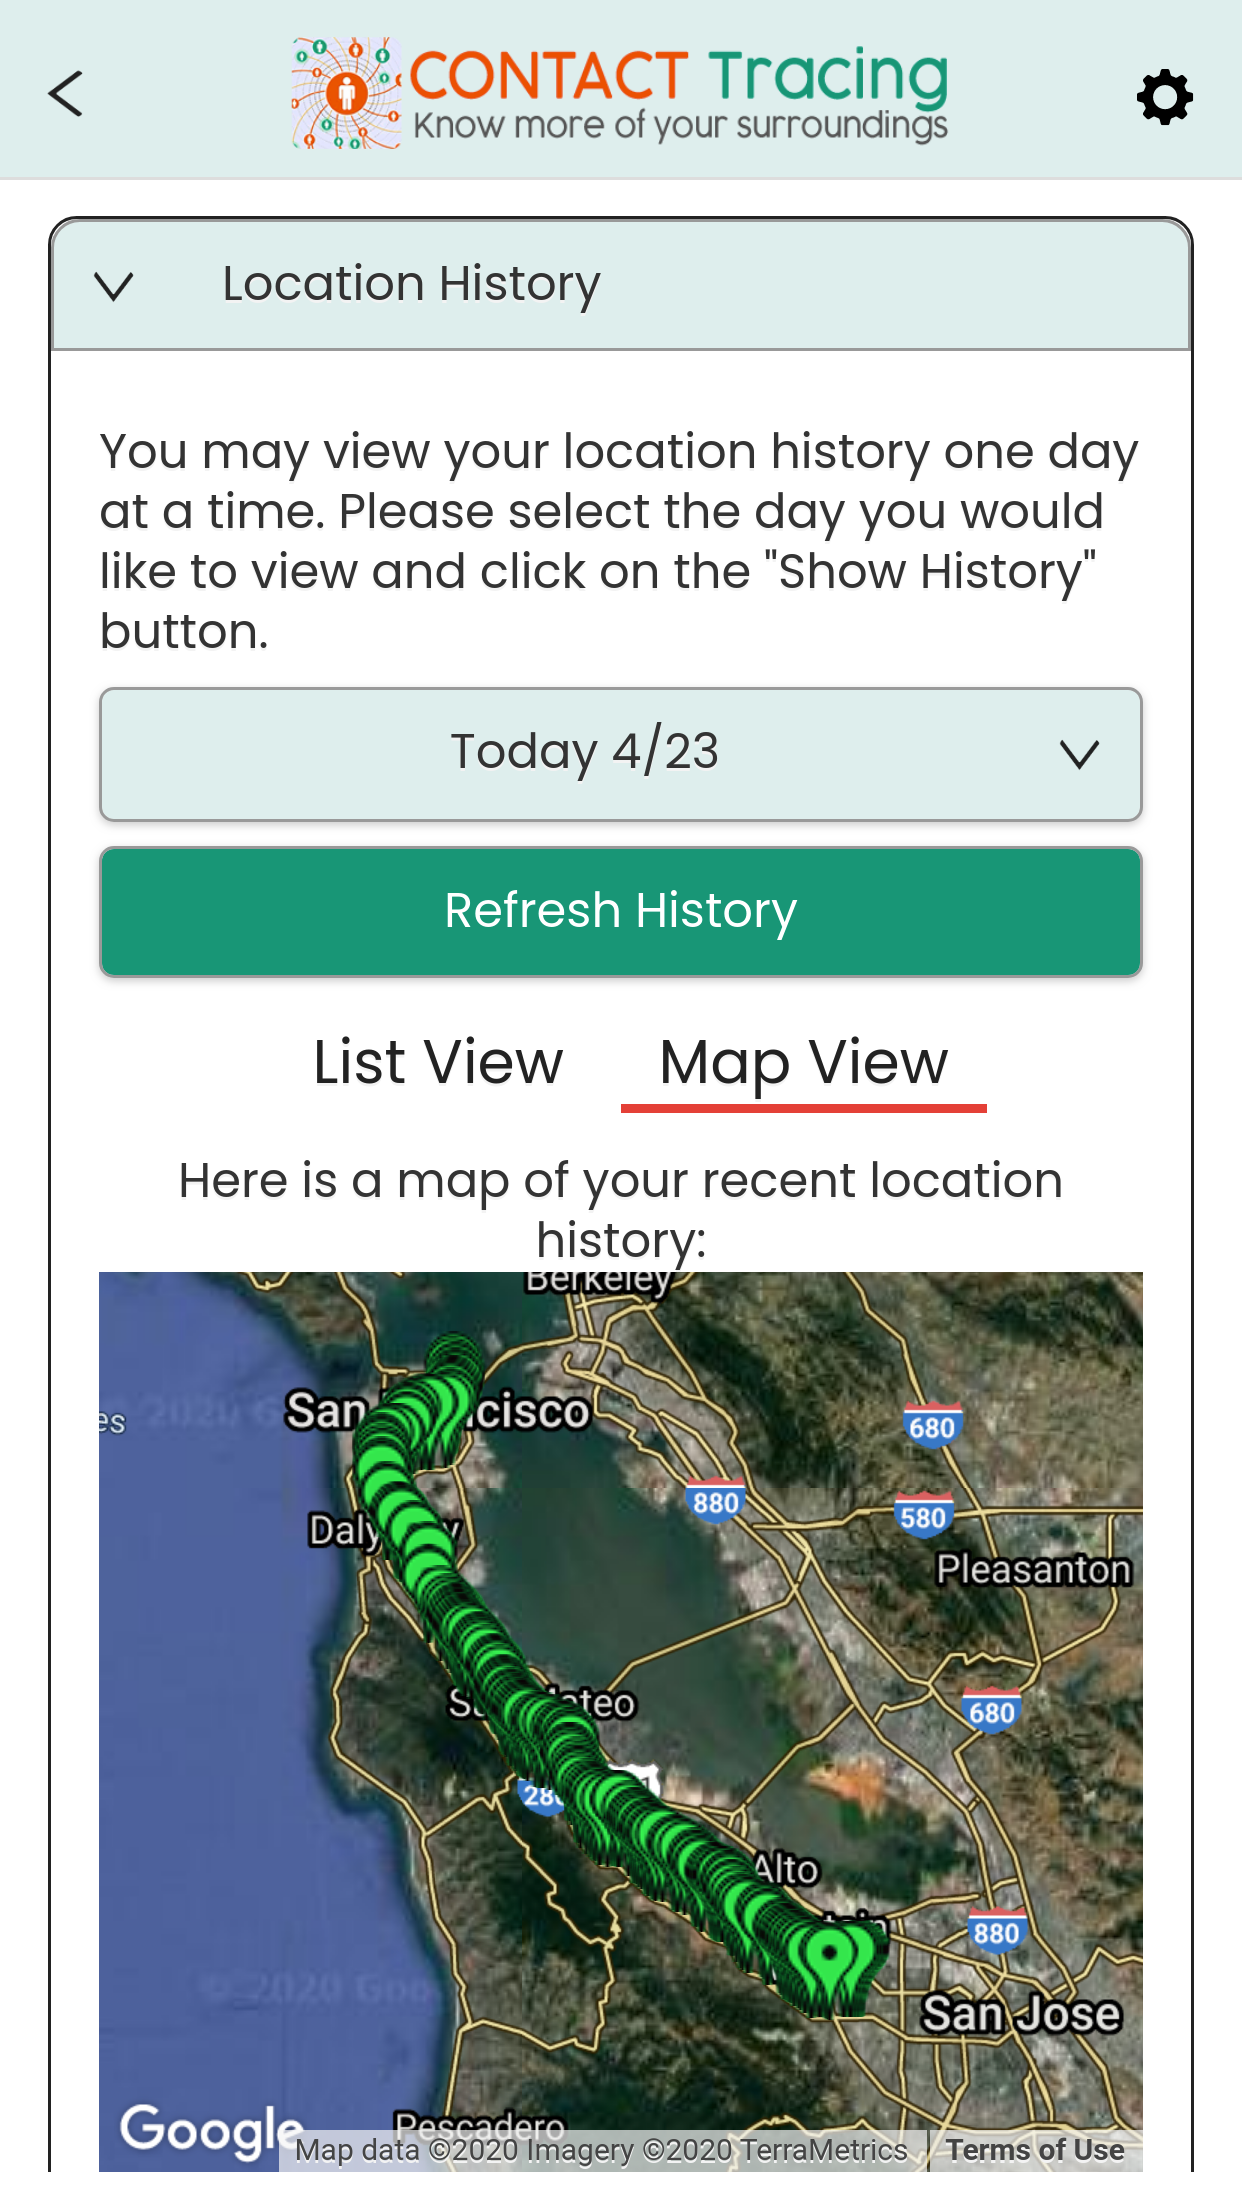Collapse the Location History section chevron
The width and height of the screenshot is (1242, 2208).
click(114, 286)
